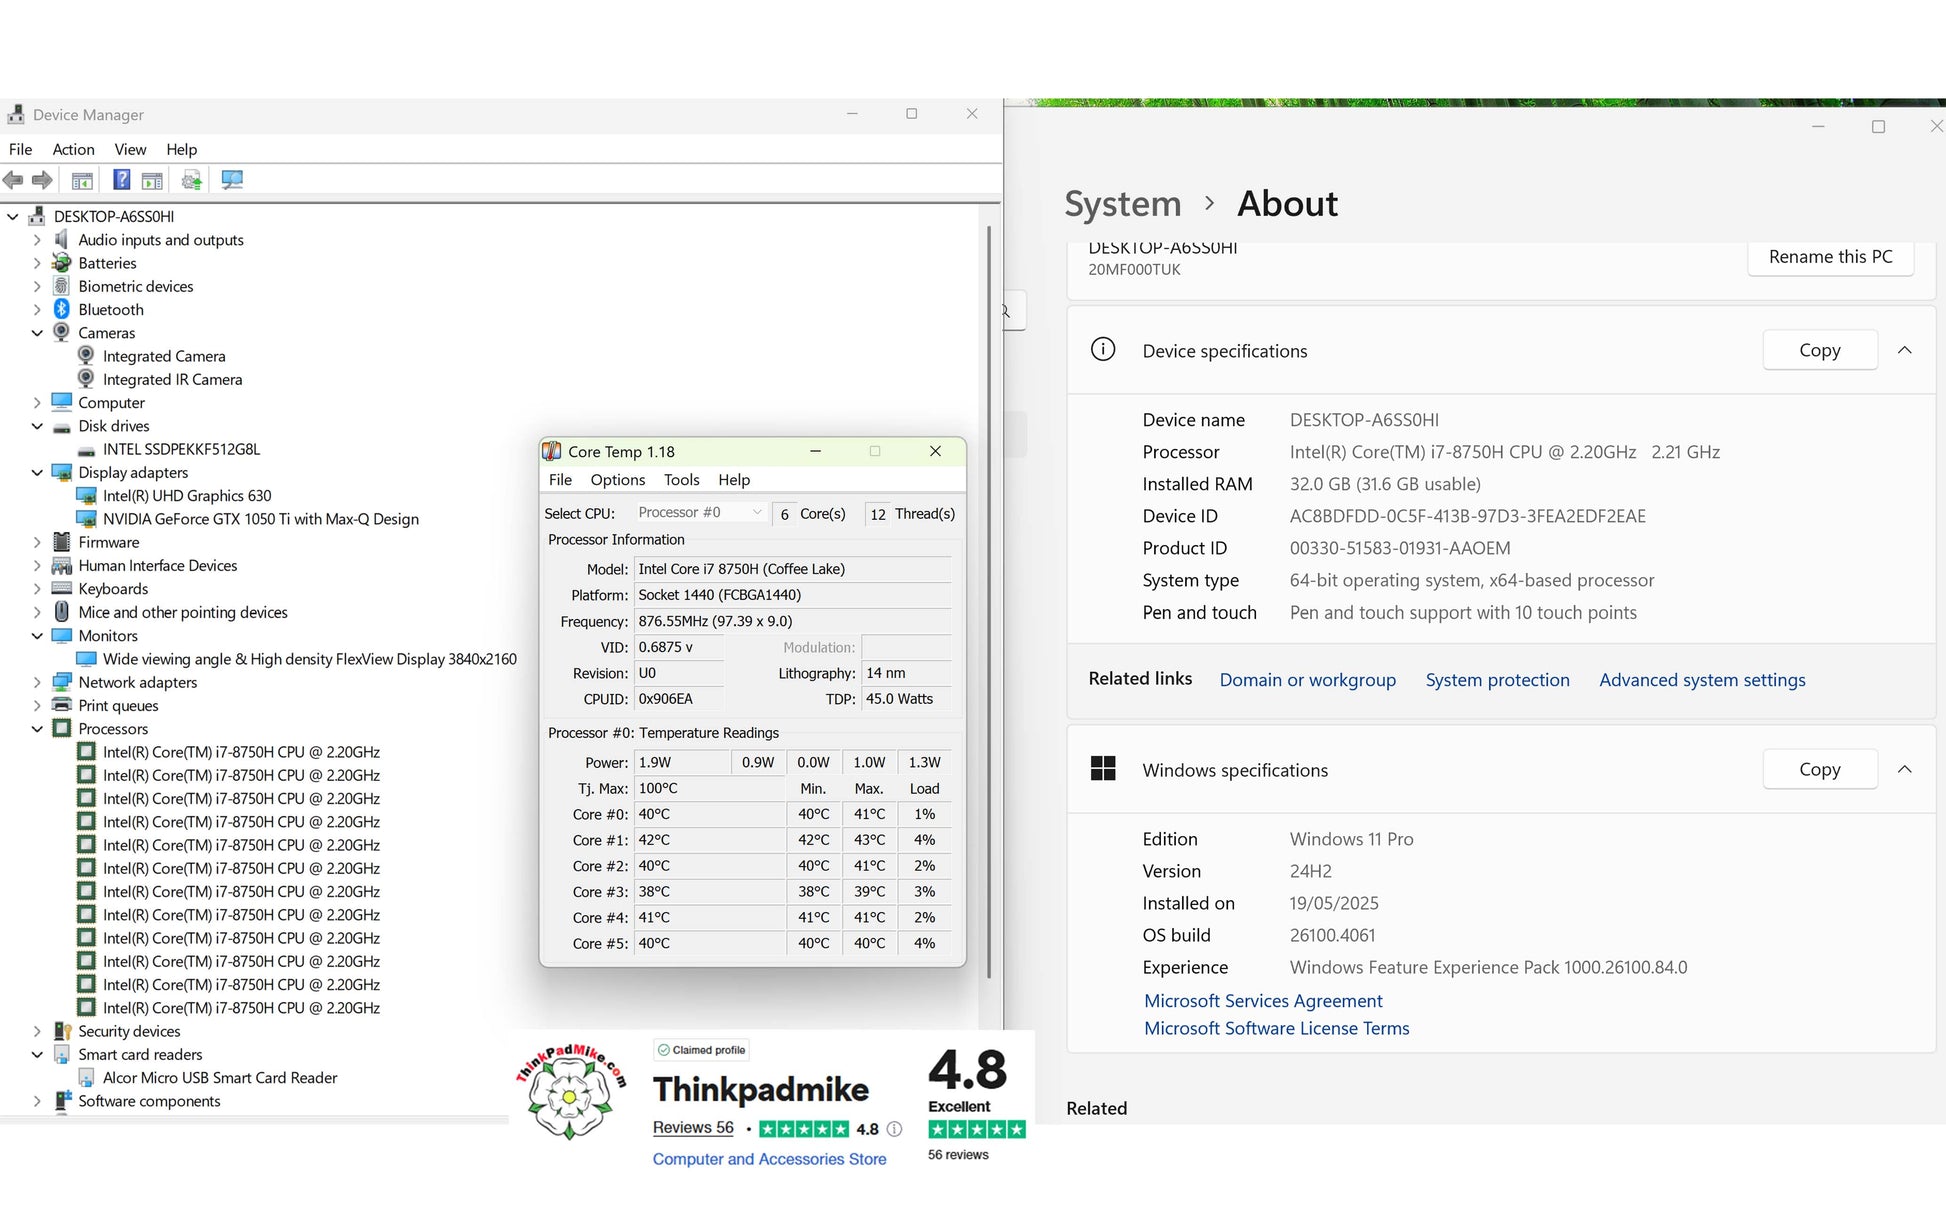Expand the Human Interface Devices category
The height and width of the screenshot is (1223, 1946).
point(37,565)
